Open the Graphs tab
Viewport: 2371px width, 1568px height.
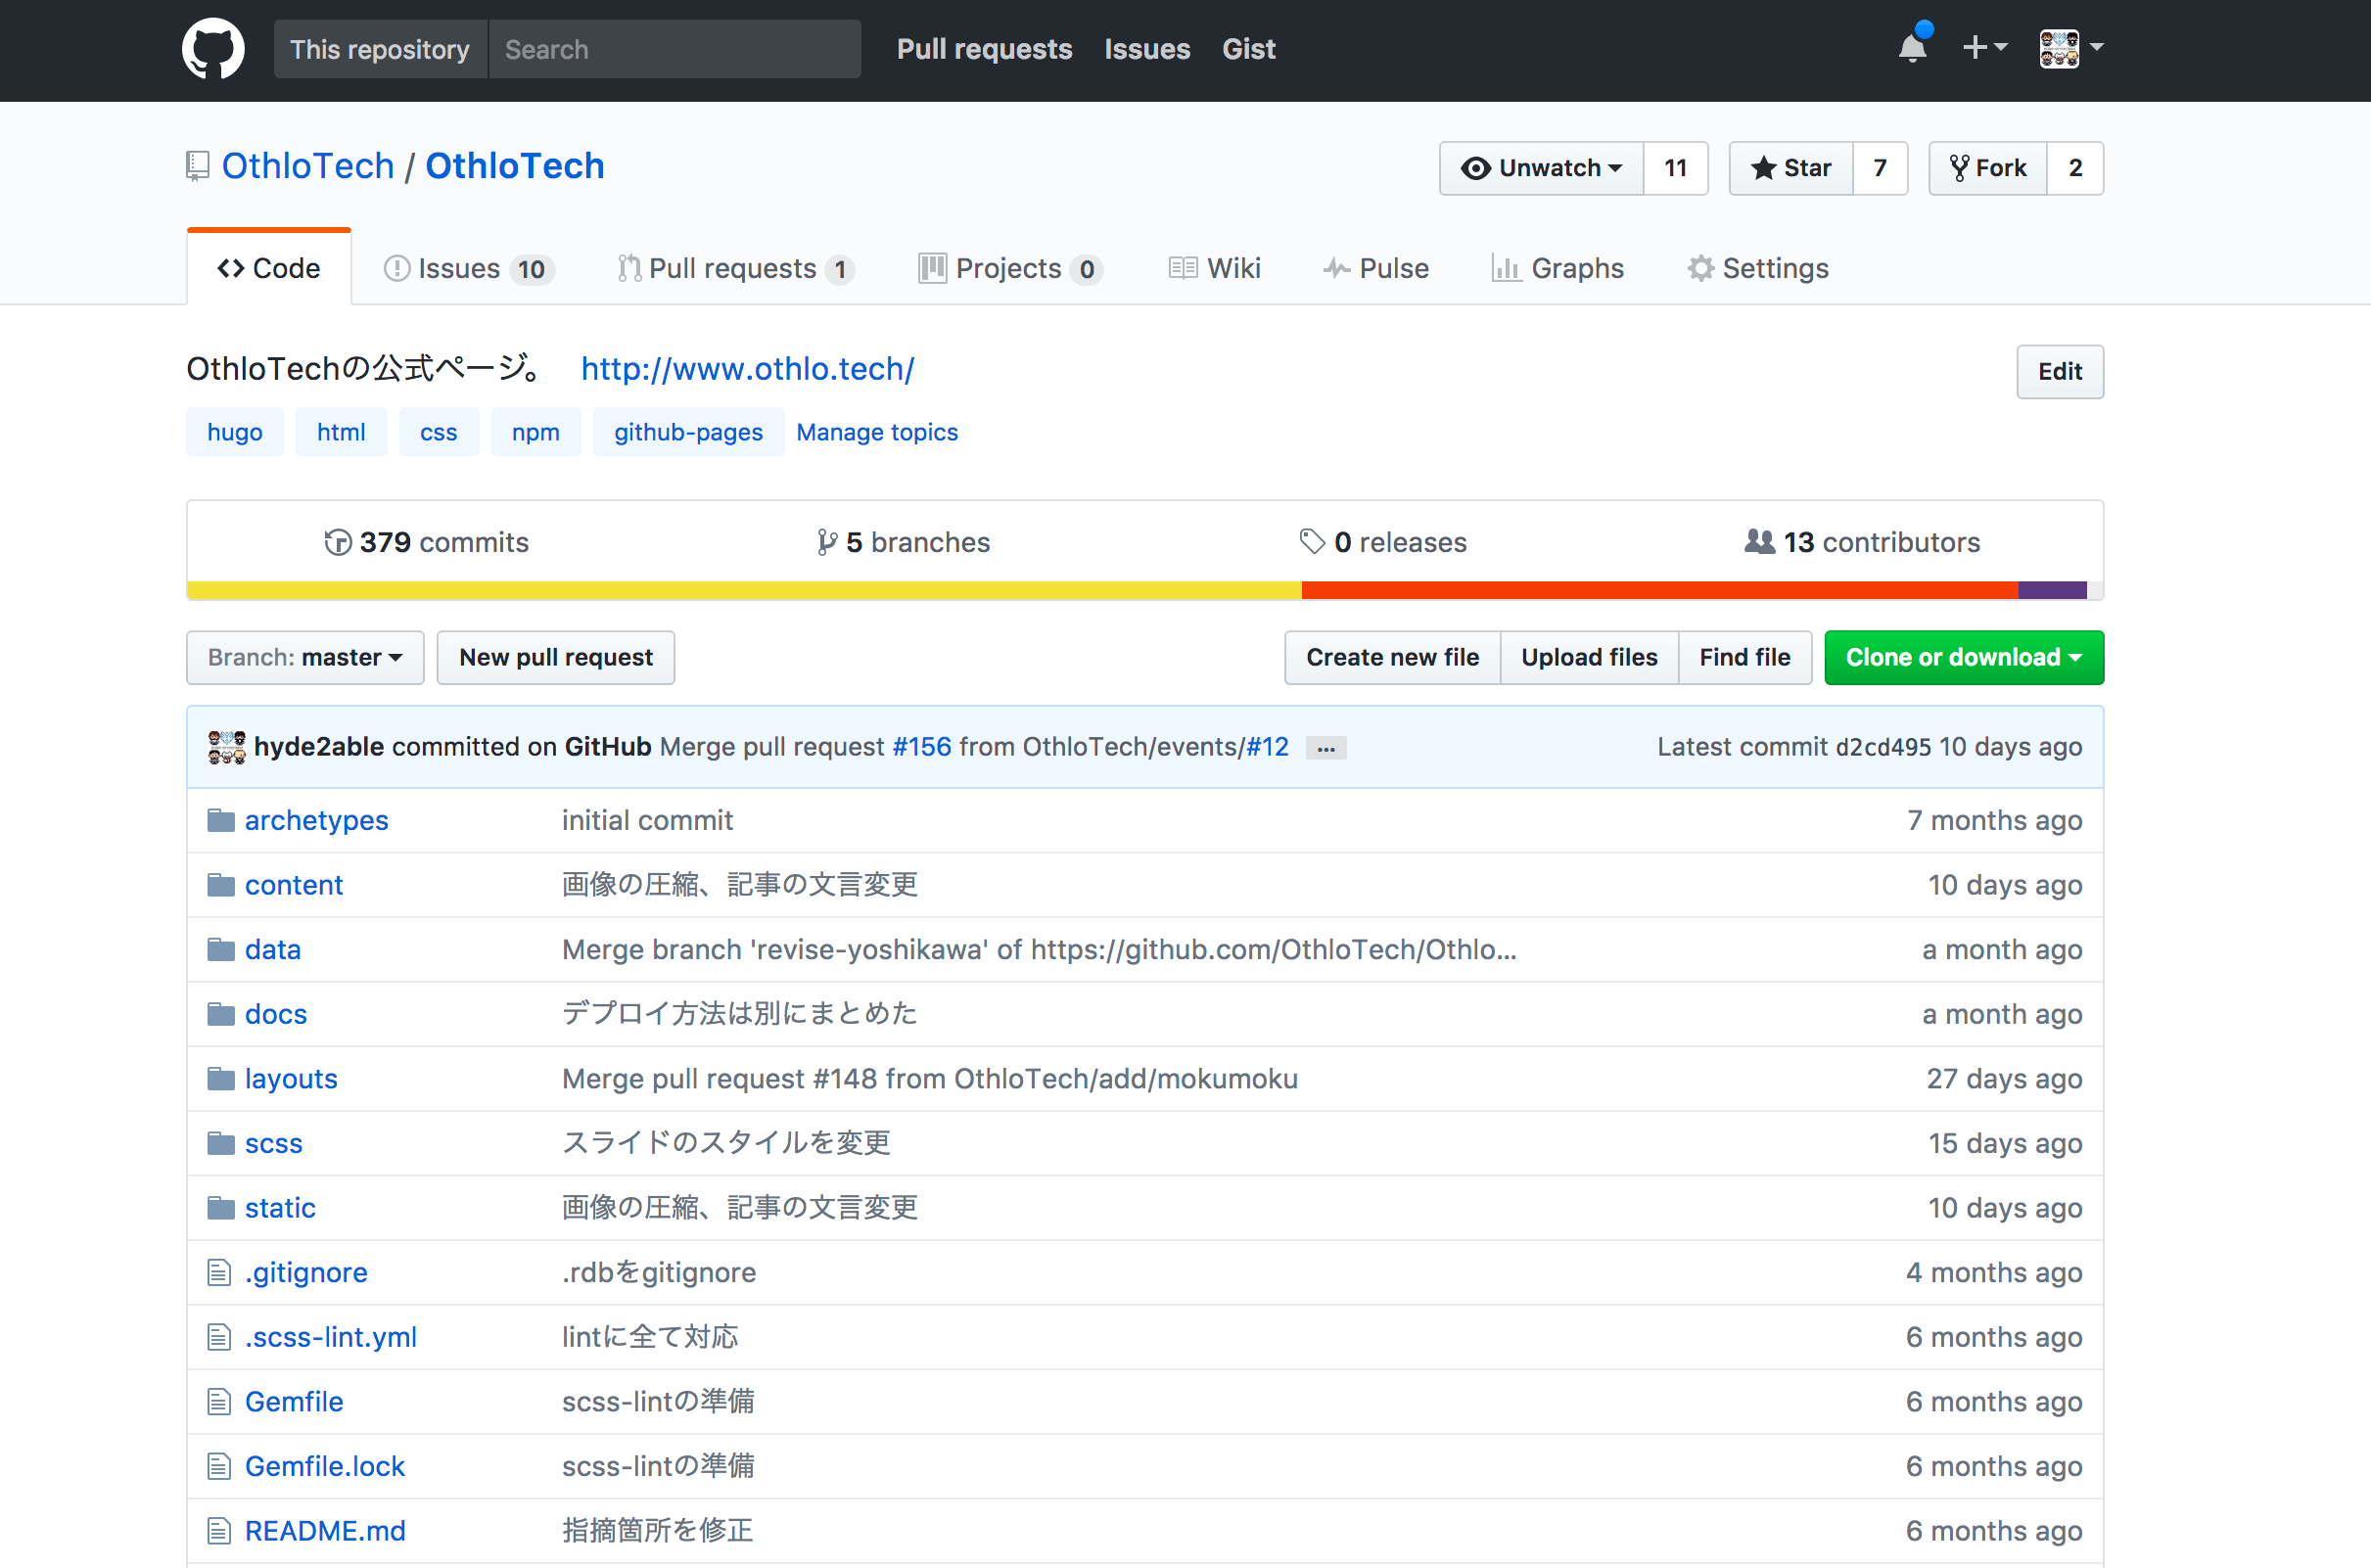1558,268
